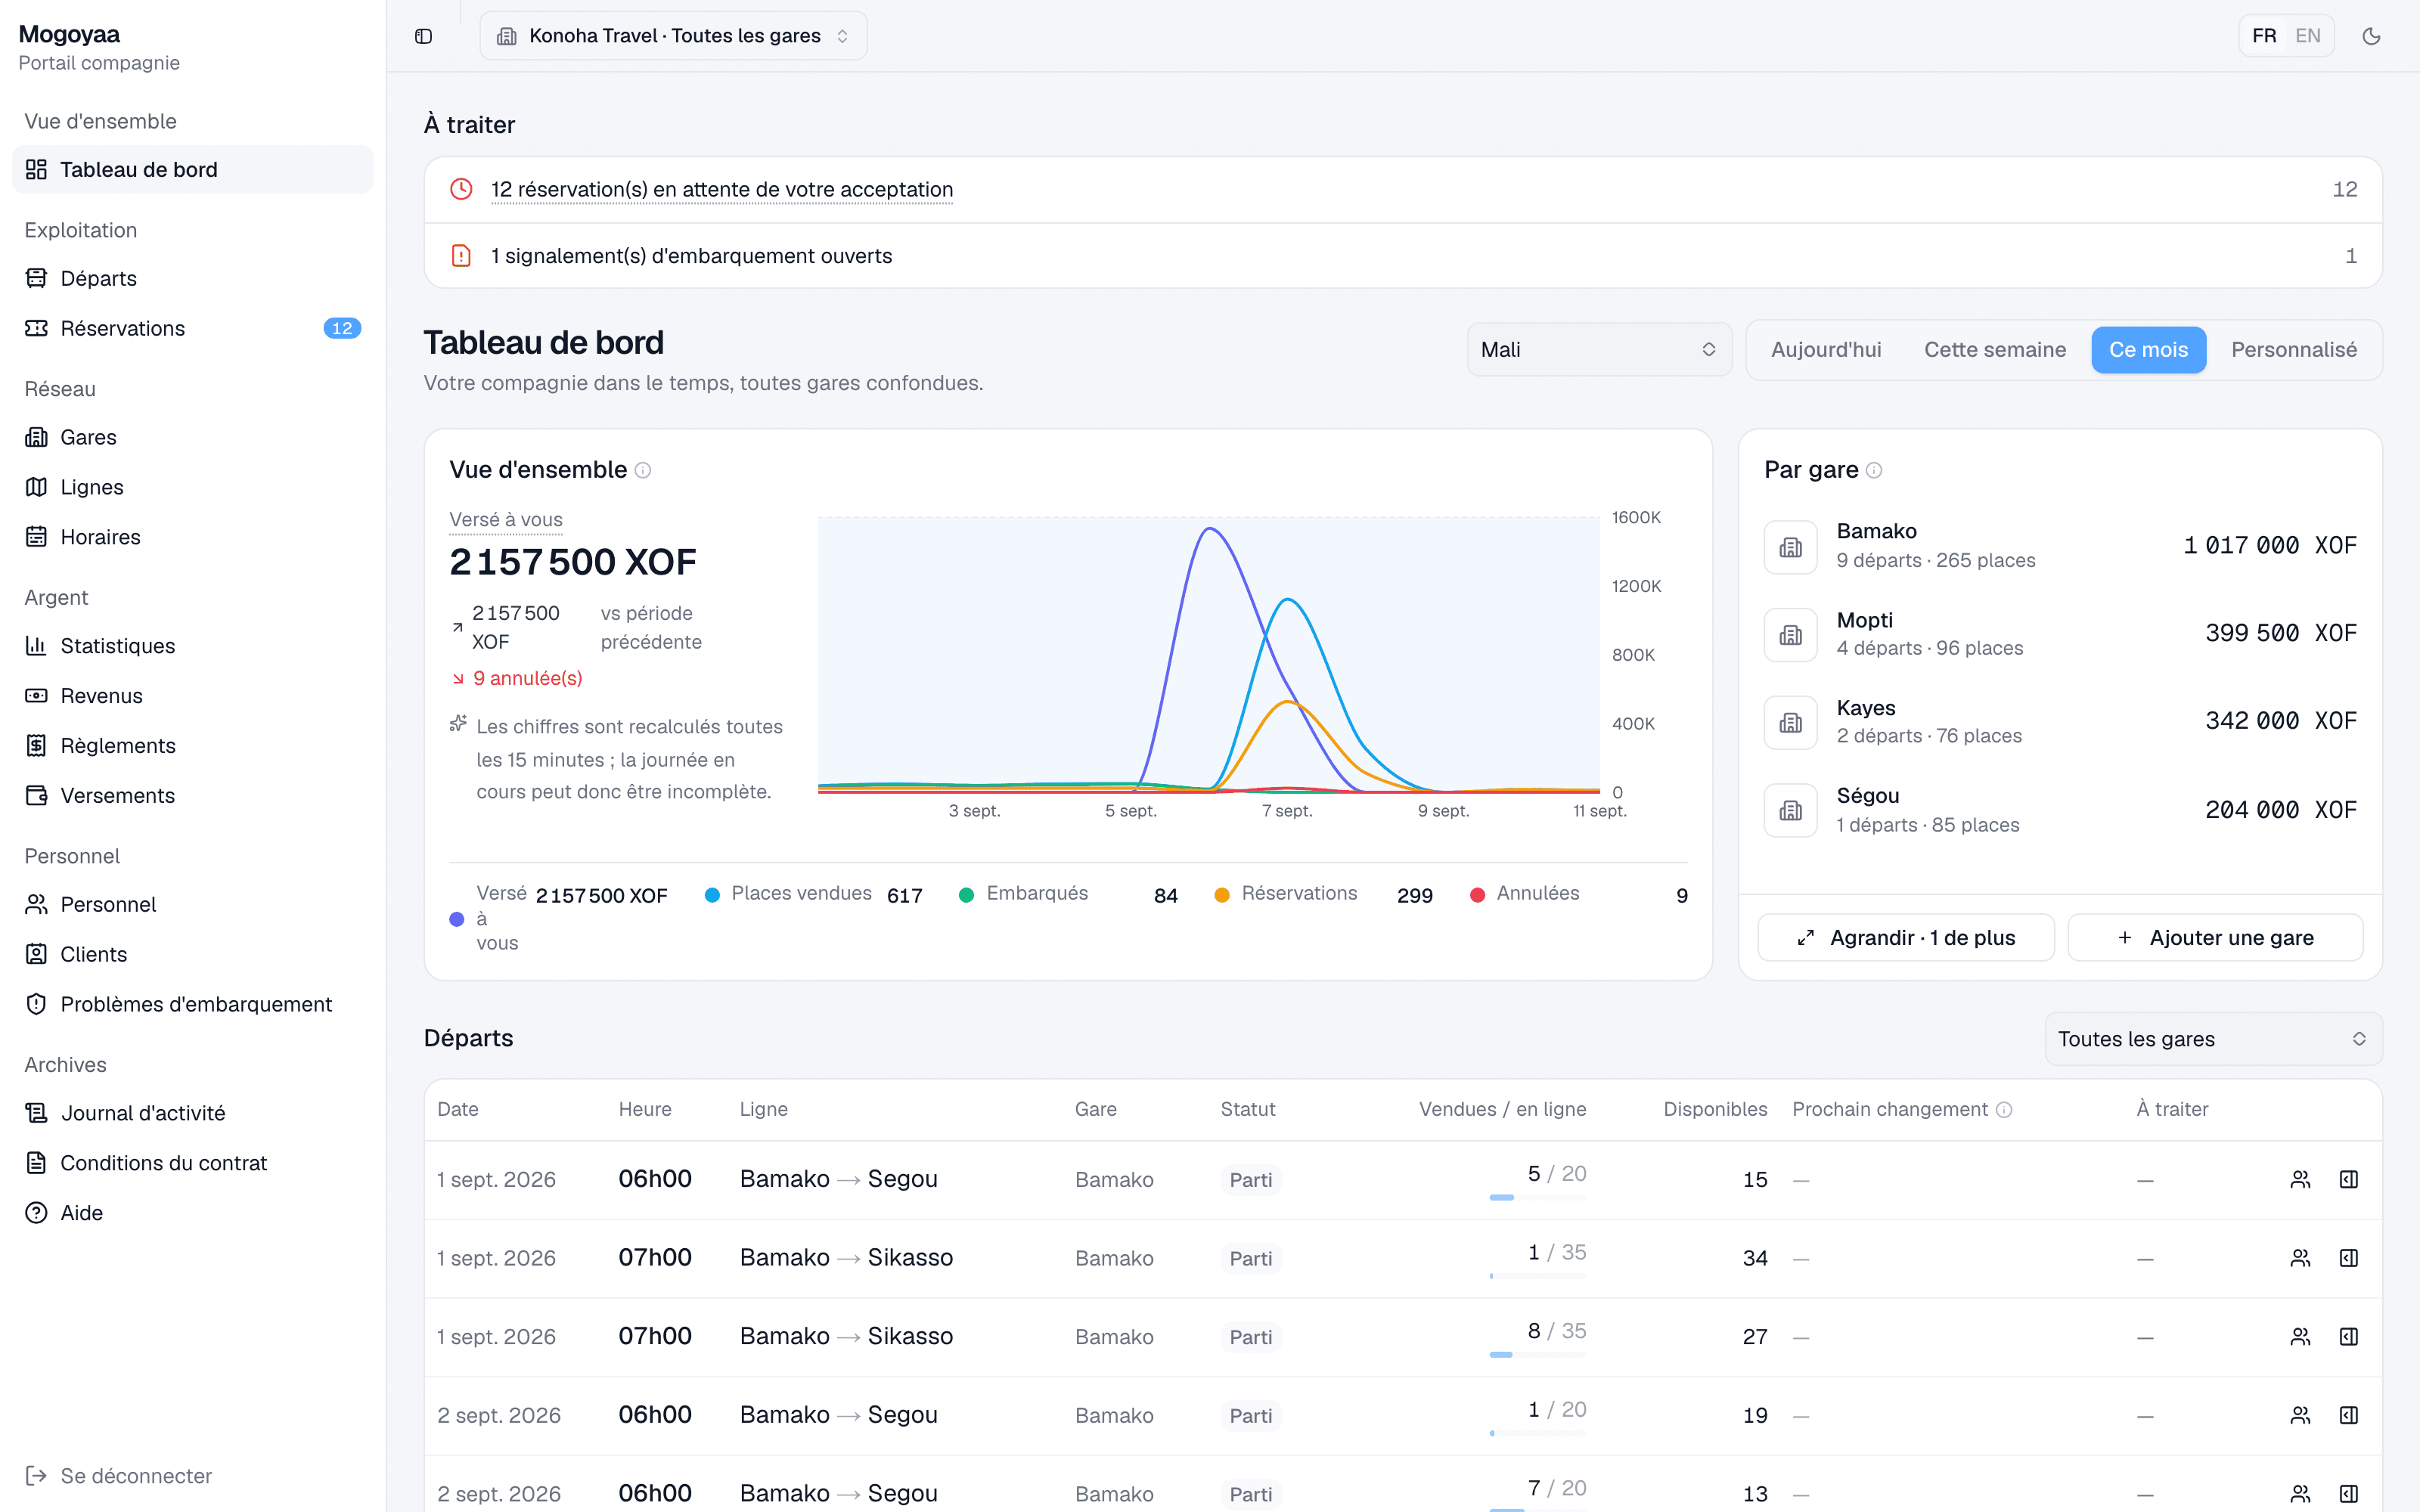The height and width of the screenshot is (1512, 2420).
Task: Select the Ce mois period
Action: [2148, 350]
